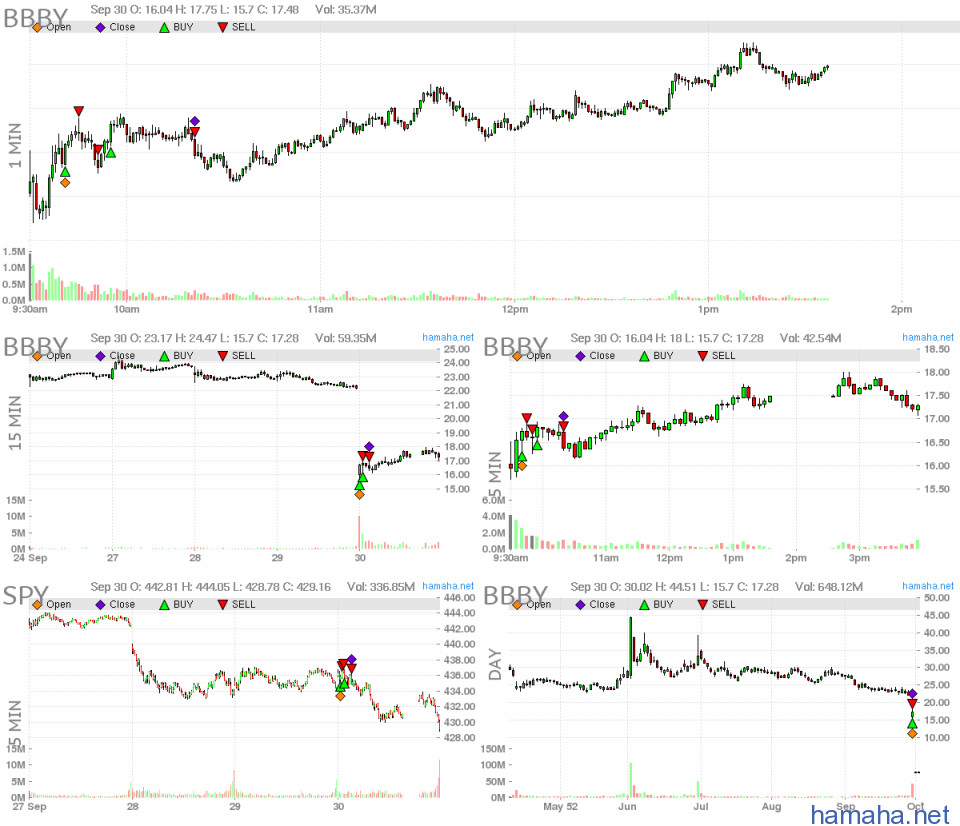The width and height of the screenshot is (960, 826).
Task: Choose the Close legend diamond in the BBBY DAY chart
Action: [x=580, y=604]
